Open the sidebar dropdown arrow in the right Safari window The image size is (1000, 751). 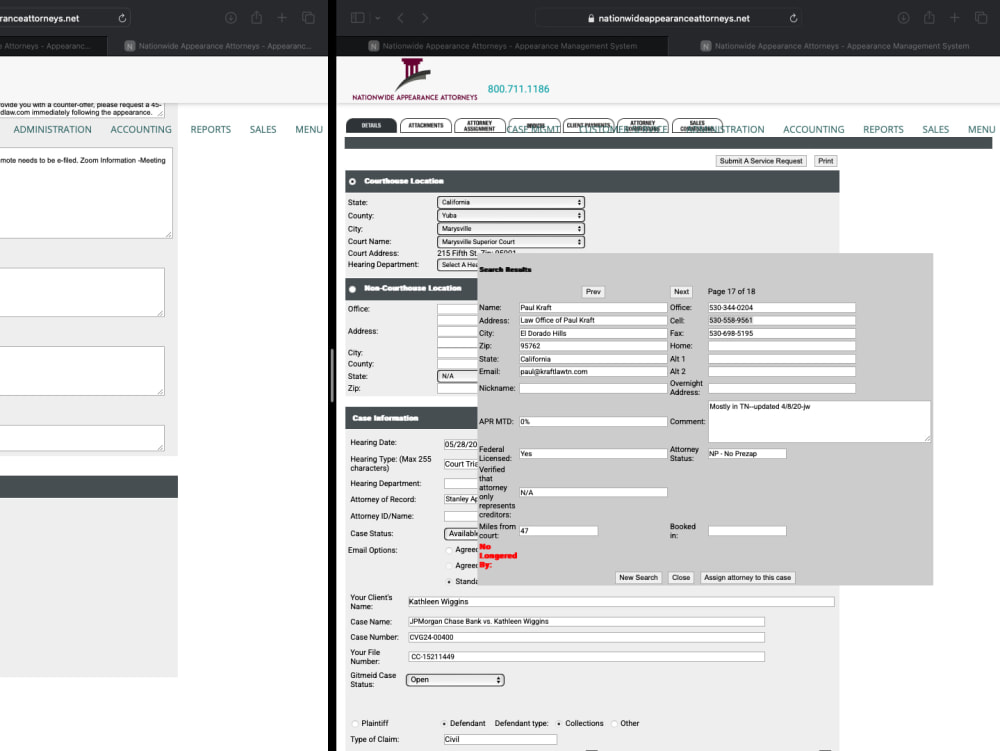378,18
